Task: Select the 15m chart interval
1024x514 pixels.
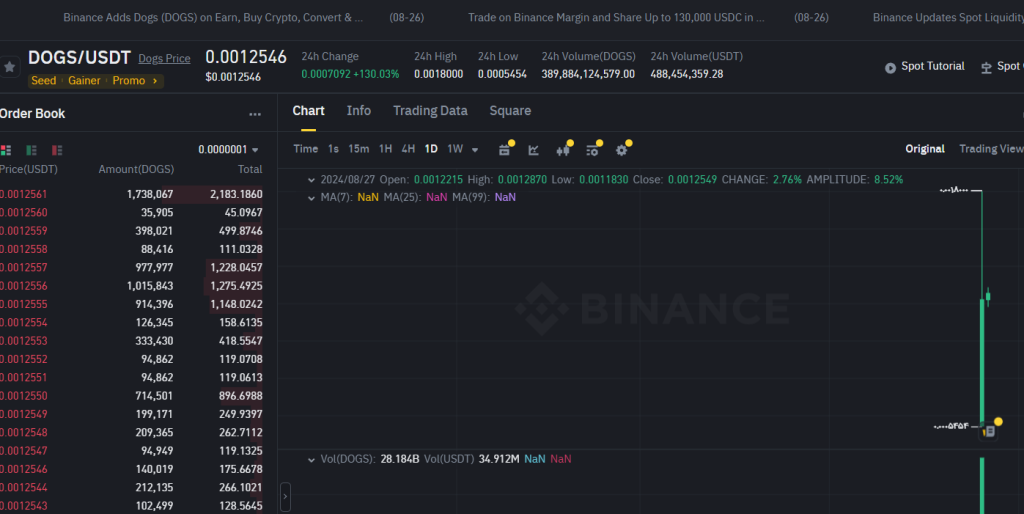Action: click(x=359, y=149)
